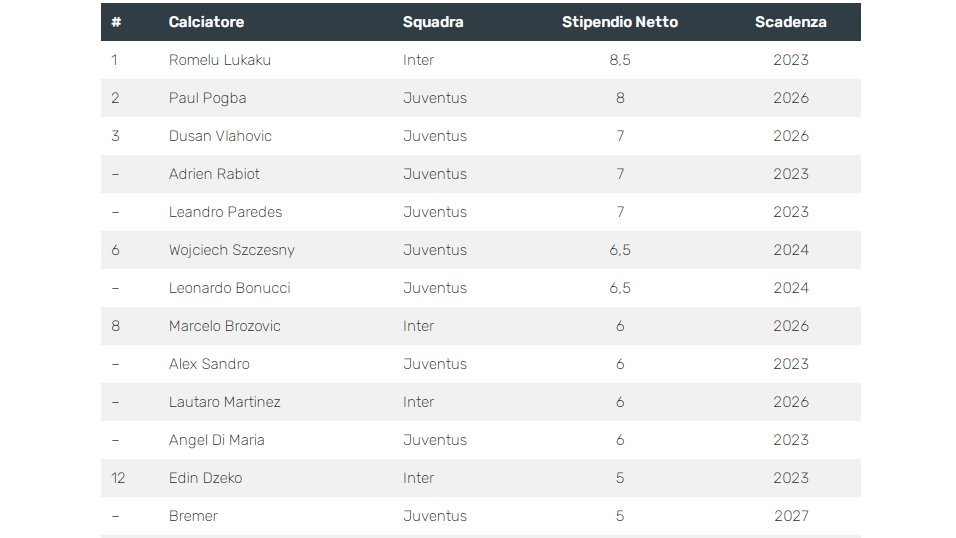This screenshot has height=538, width=956.
Task: Click on Paul Pogba's name
Action: [207, 98]
